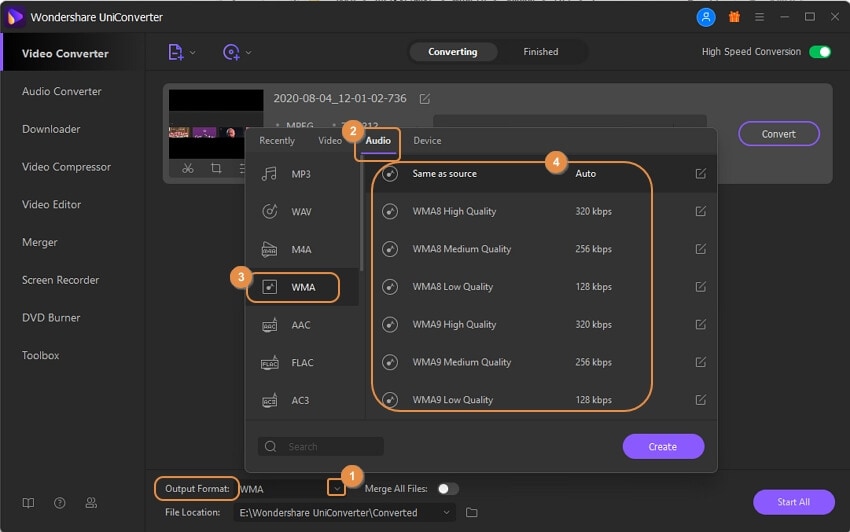Choose WMA8 Medium Quality preset

pyautogui.click(x=540, y=249)
